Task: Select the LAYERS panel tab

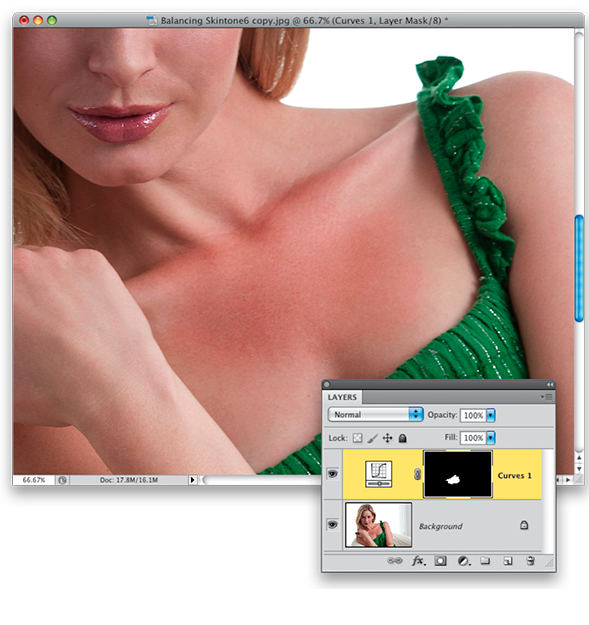Action: pyautogui.click(x=342, y=397)
